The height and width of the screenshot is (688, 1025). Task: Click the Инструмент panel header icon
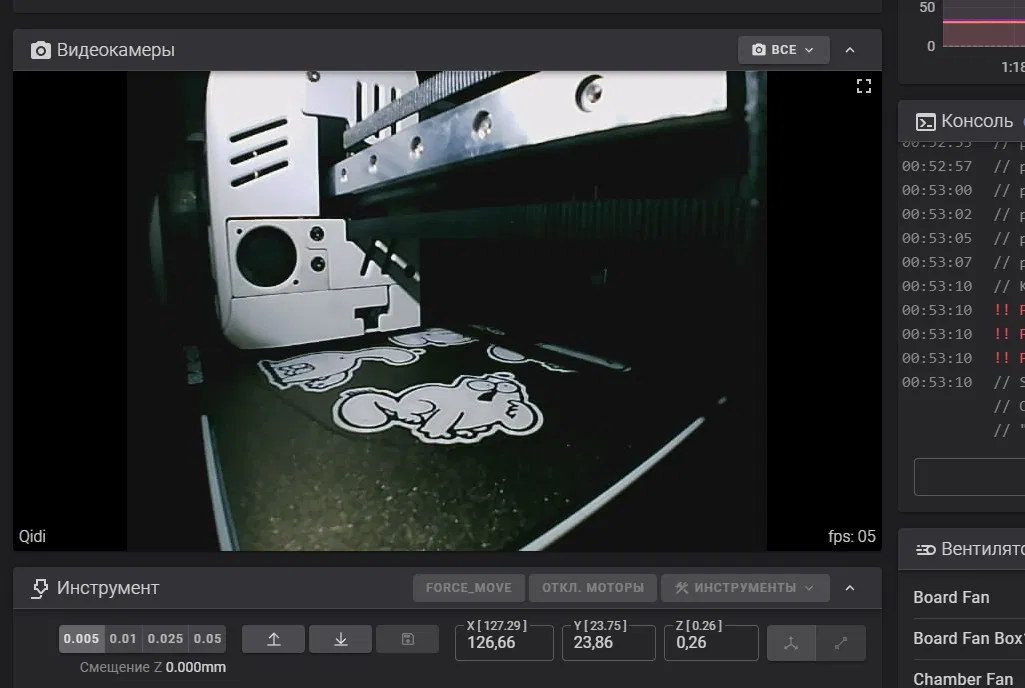coord(40,589)
